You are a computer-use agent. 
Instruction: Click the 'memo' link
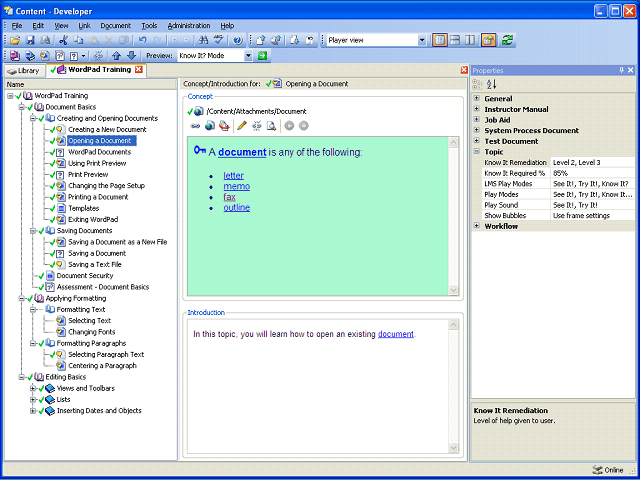pyautogui.click(x=237, y=186)
